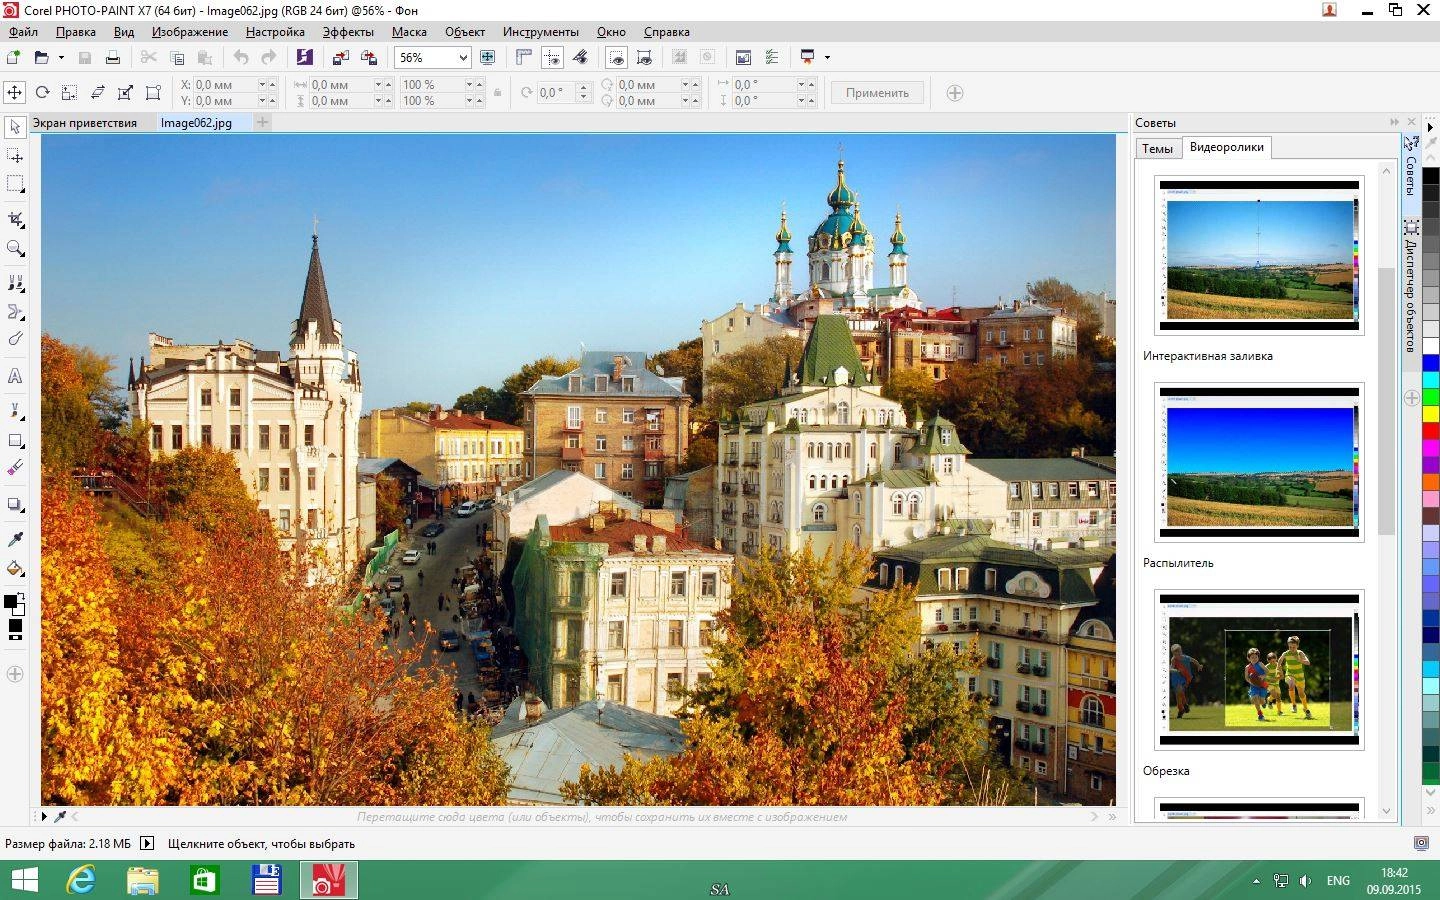Click the Import icon in toolbar
The height and width of the screenshot is (900, 1440).
coord(341,57)
